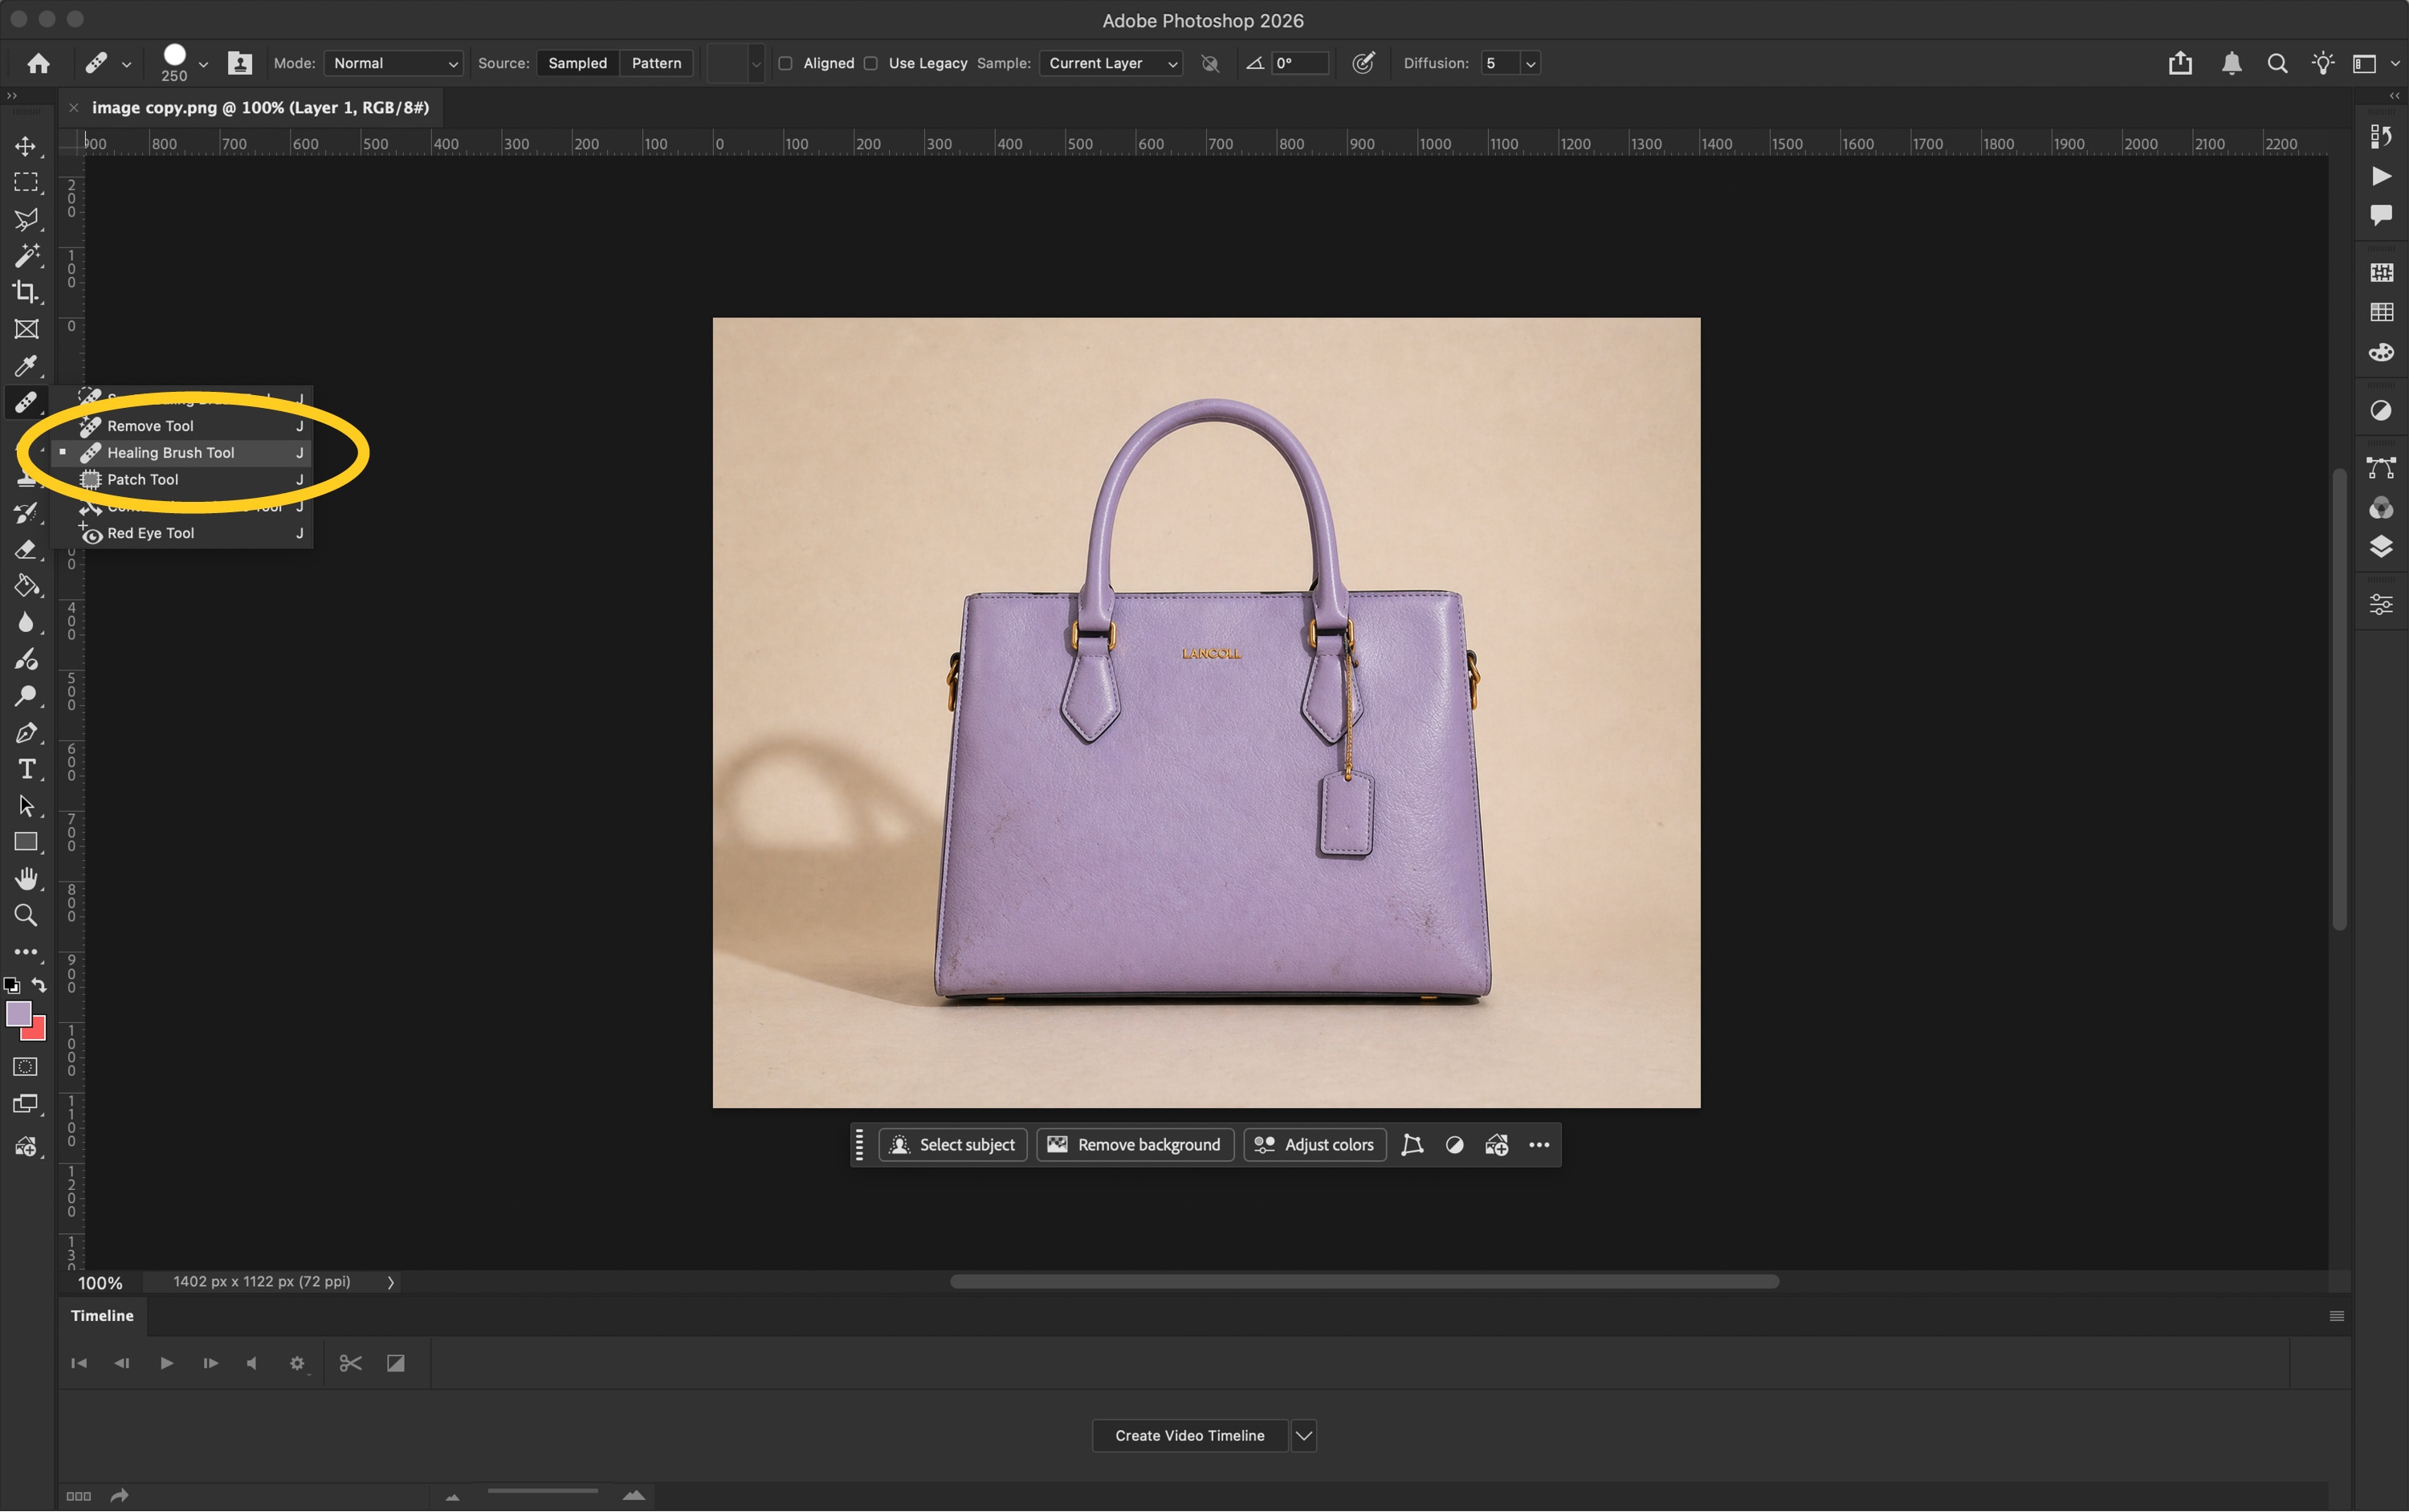2409x1512 pixels.
Task: Enable the Aligned checkbox
Action: (786, 63)
